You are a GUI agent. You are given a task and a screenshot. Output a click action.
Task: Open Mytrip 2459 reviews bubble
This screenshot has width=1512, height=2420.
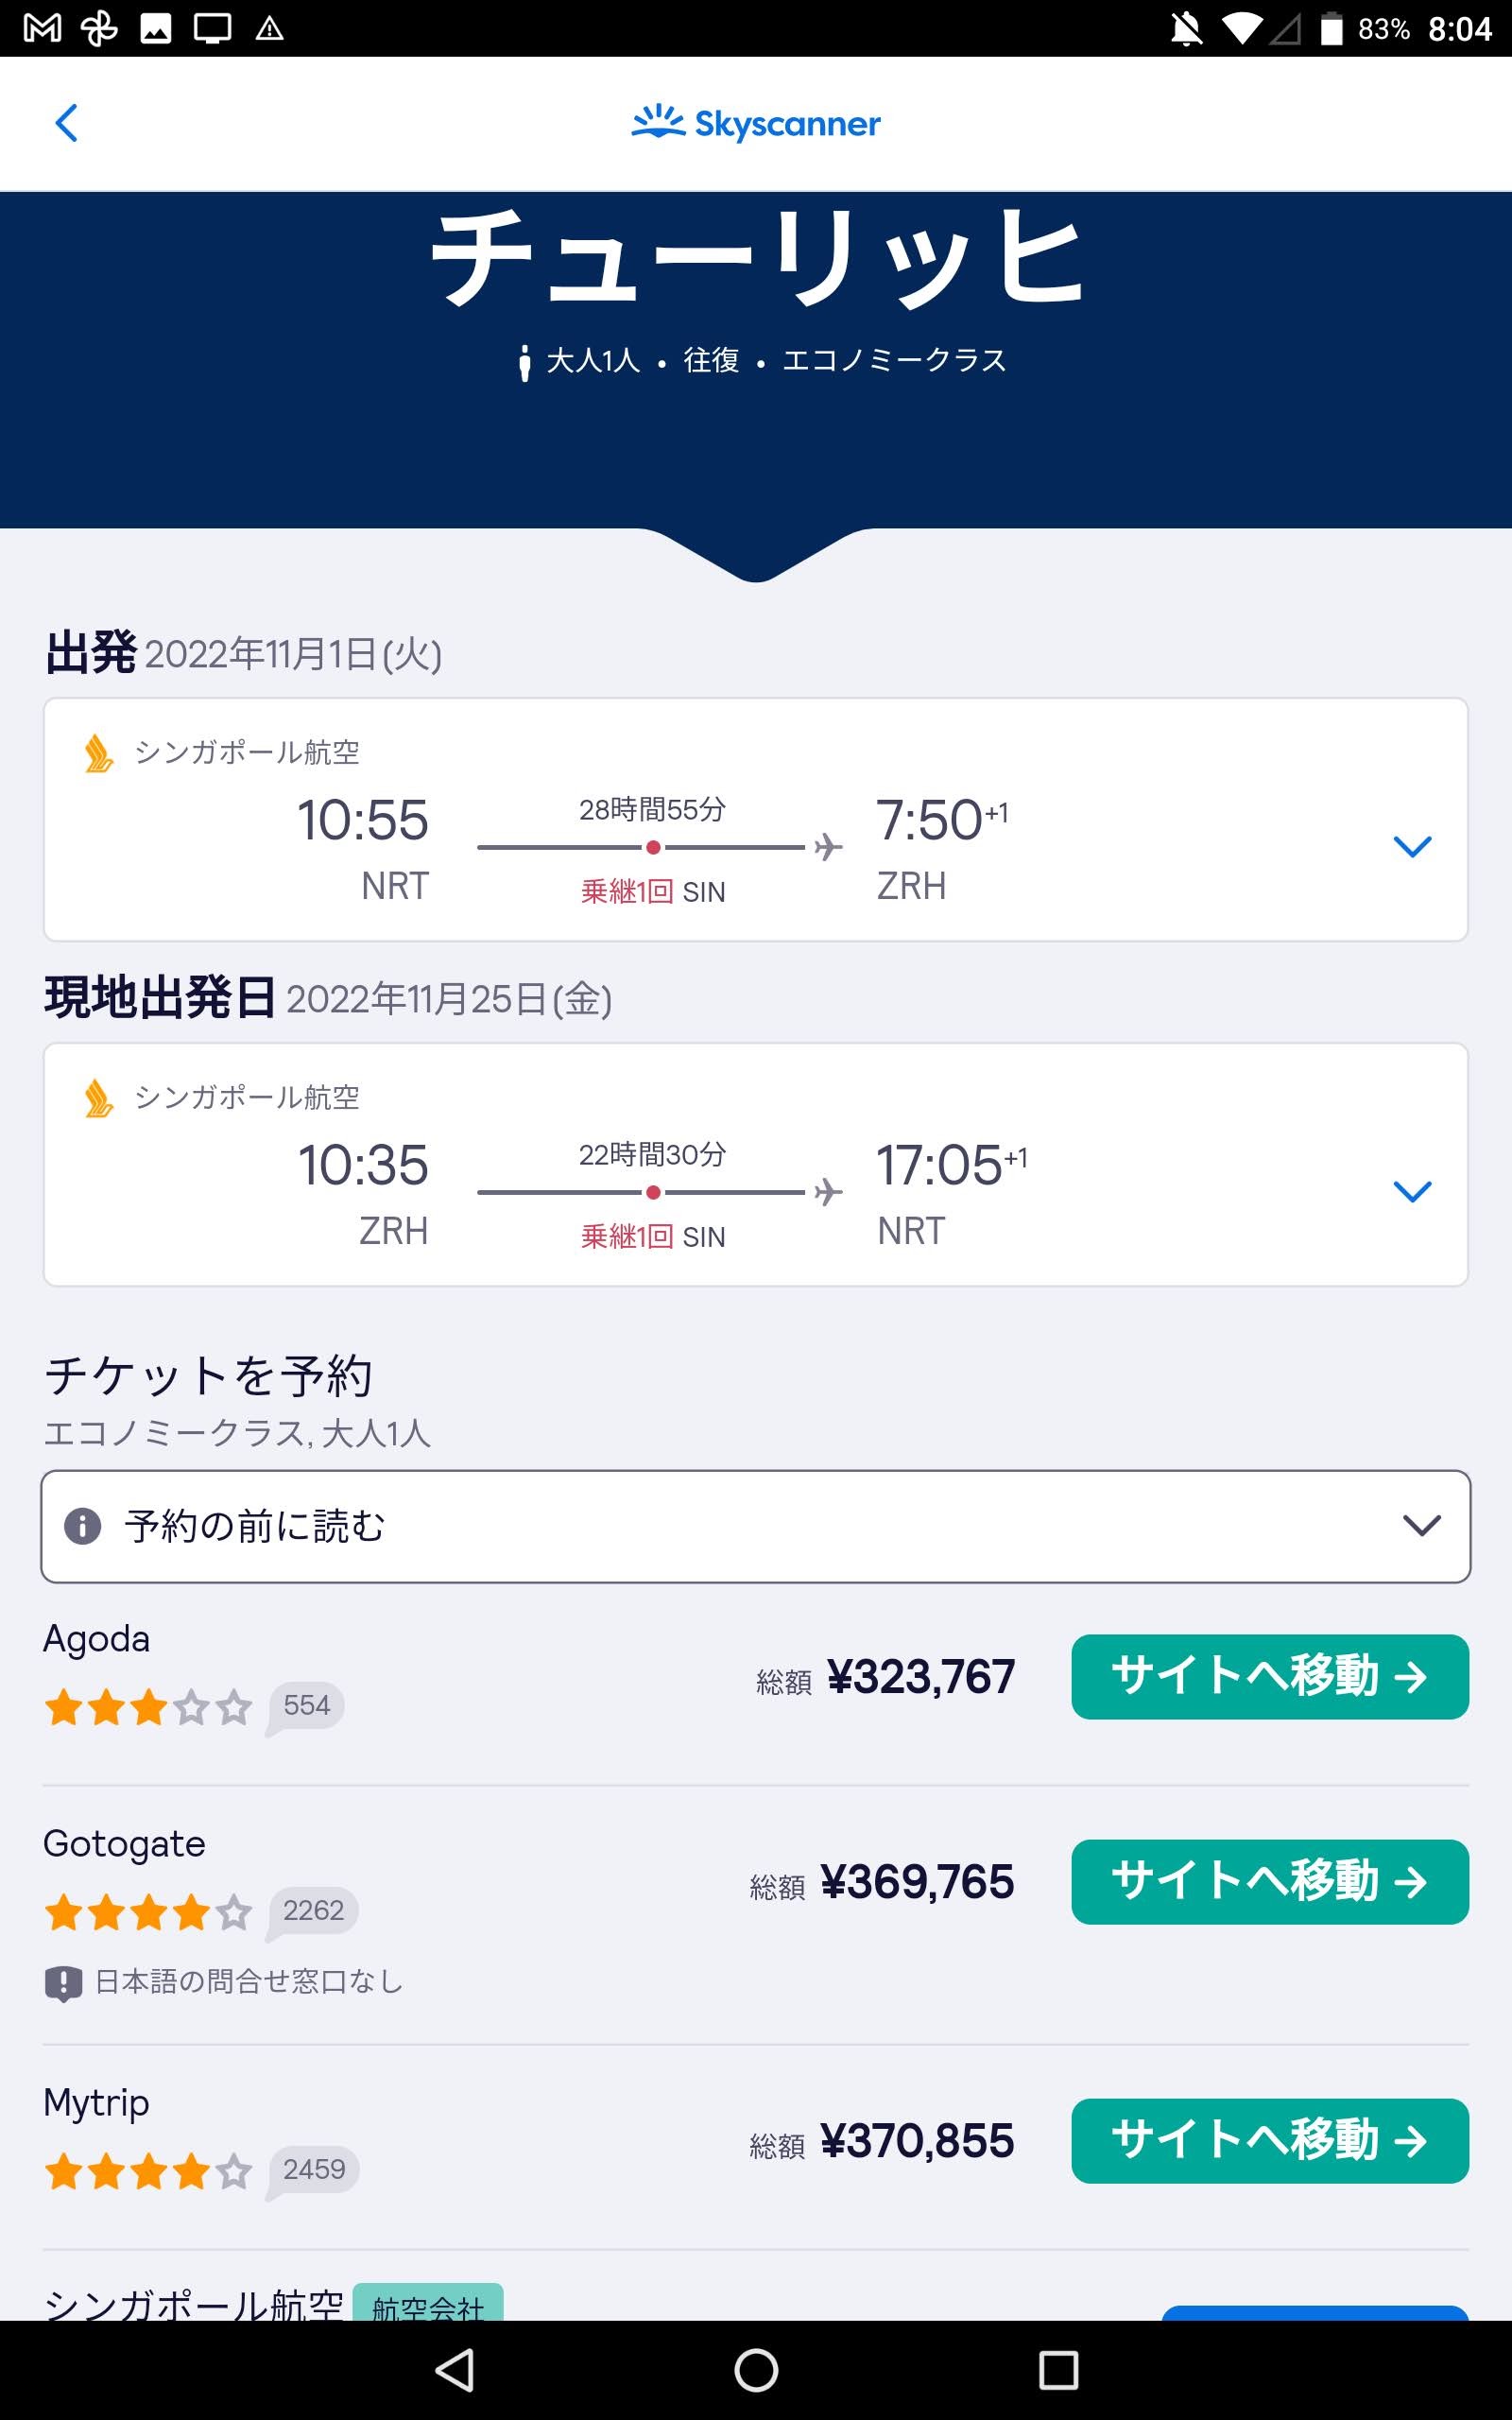pos(313,2170)
